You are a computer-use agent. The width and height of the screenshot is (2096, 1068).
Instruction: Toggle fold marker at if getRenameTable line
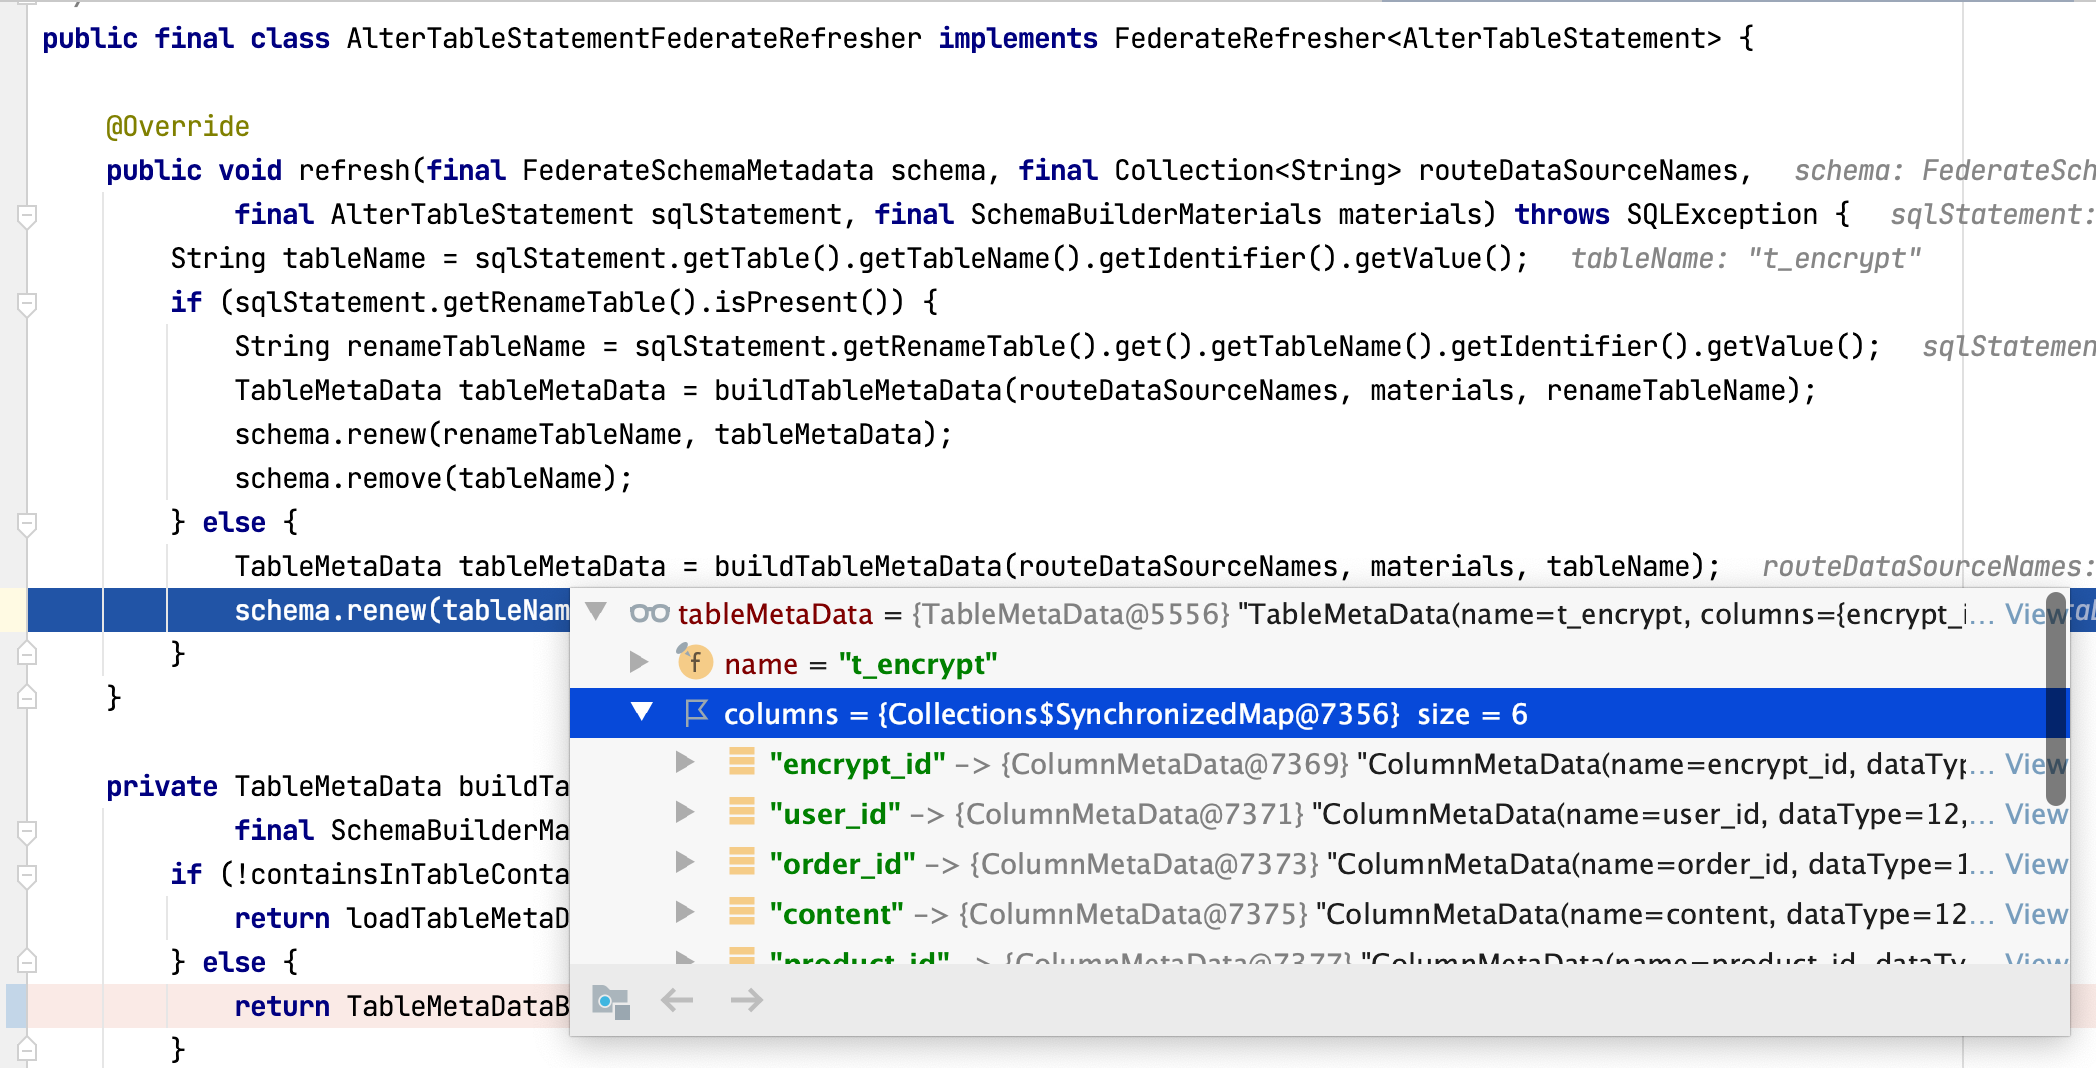click(x=27, y=303)
